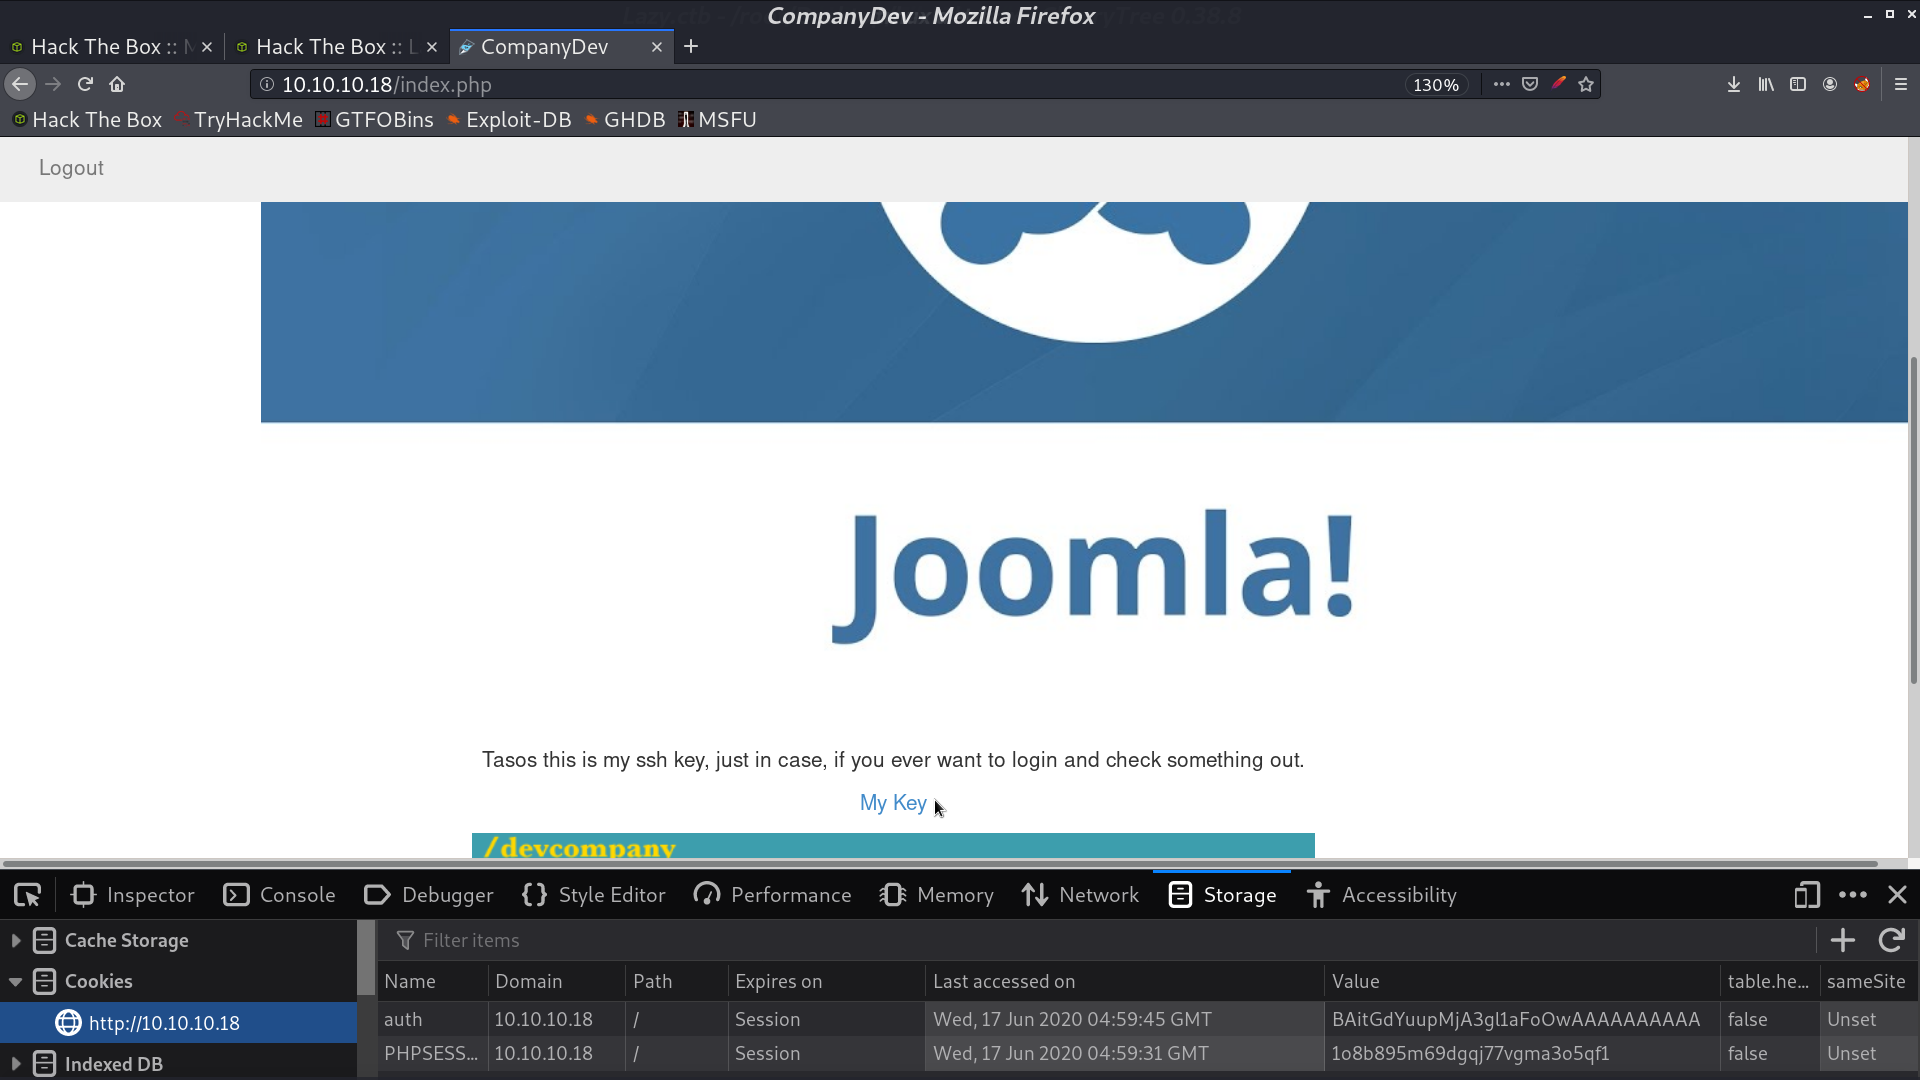Open page actions three-dot menu in URL bar

(x=1502, y=85)
